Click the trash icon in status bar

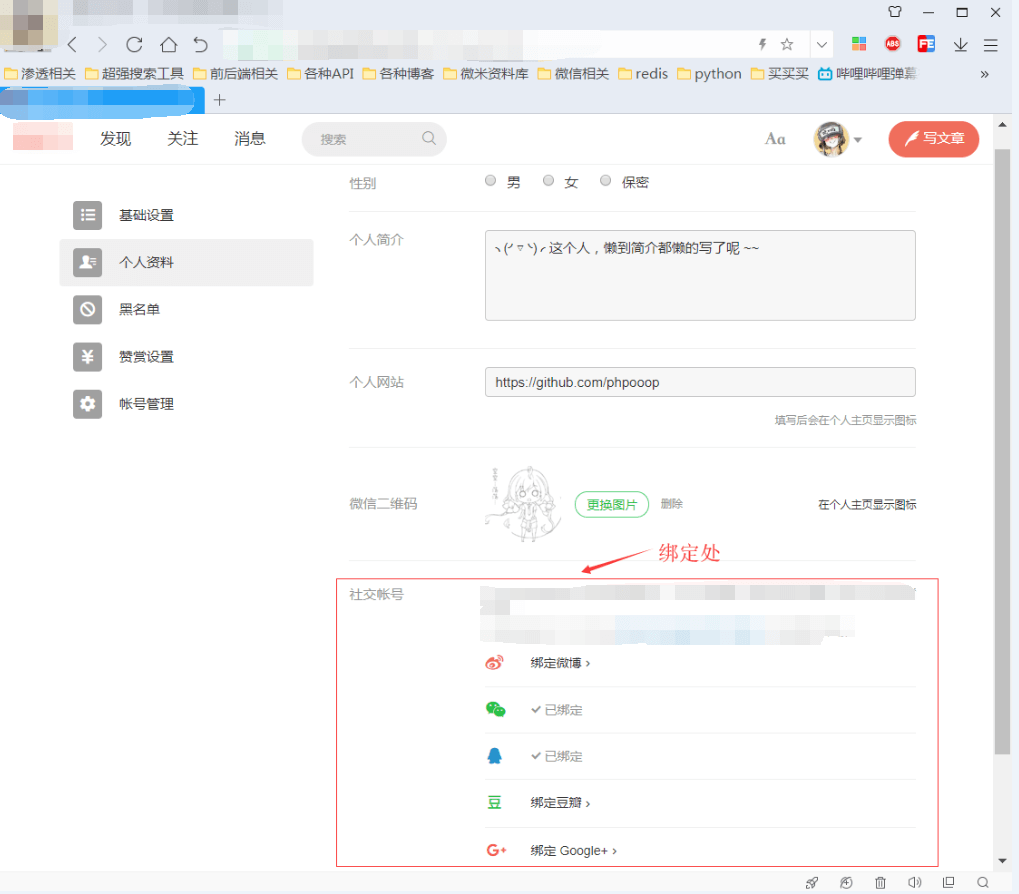point(880,882)
